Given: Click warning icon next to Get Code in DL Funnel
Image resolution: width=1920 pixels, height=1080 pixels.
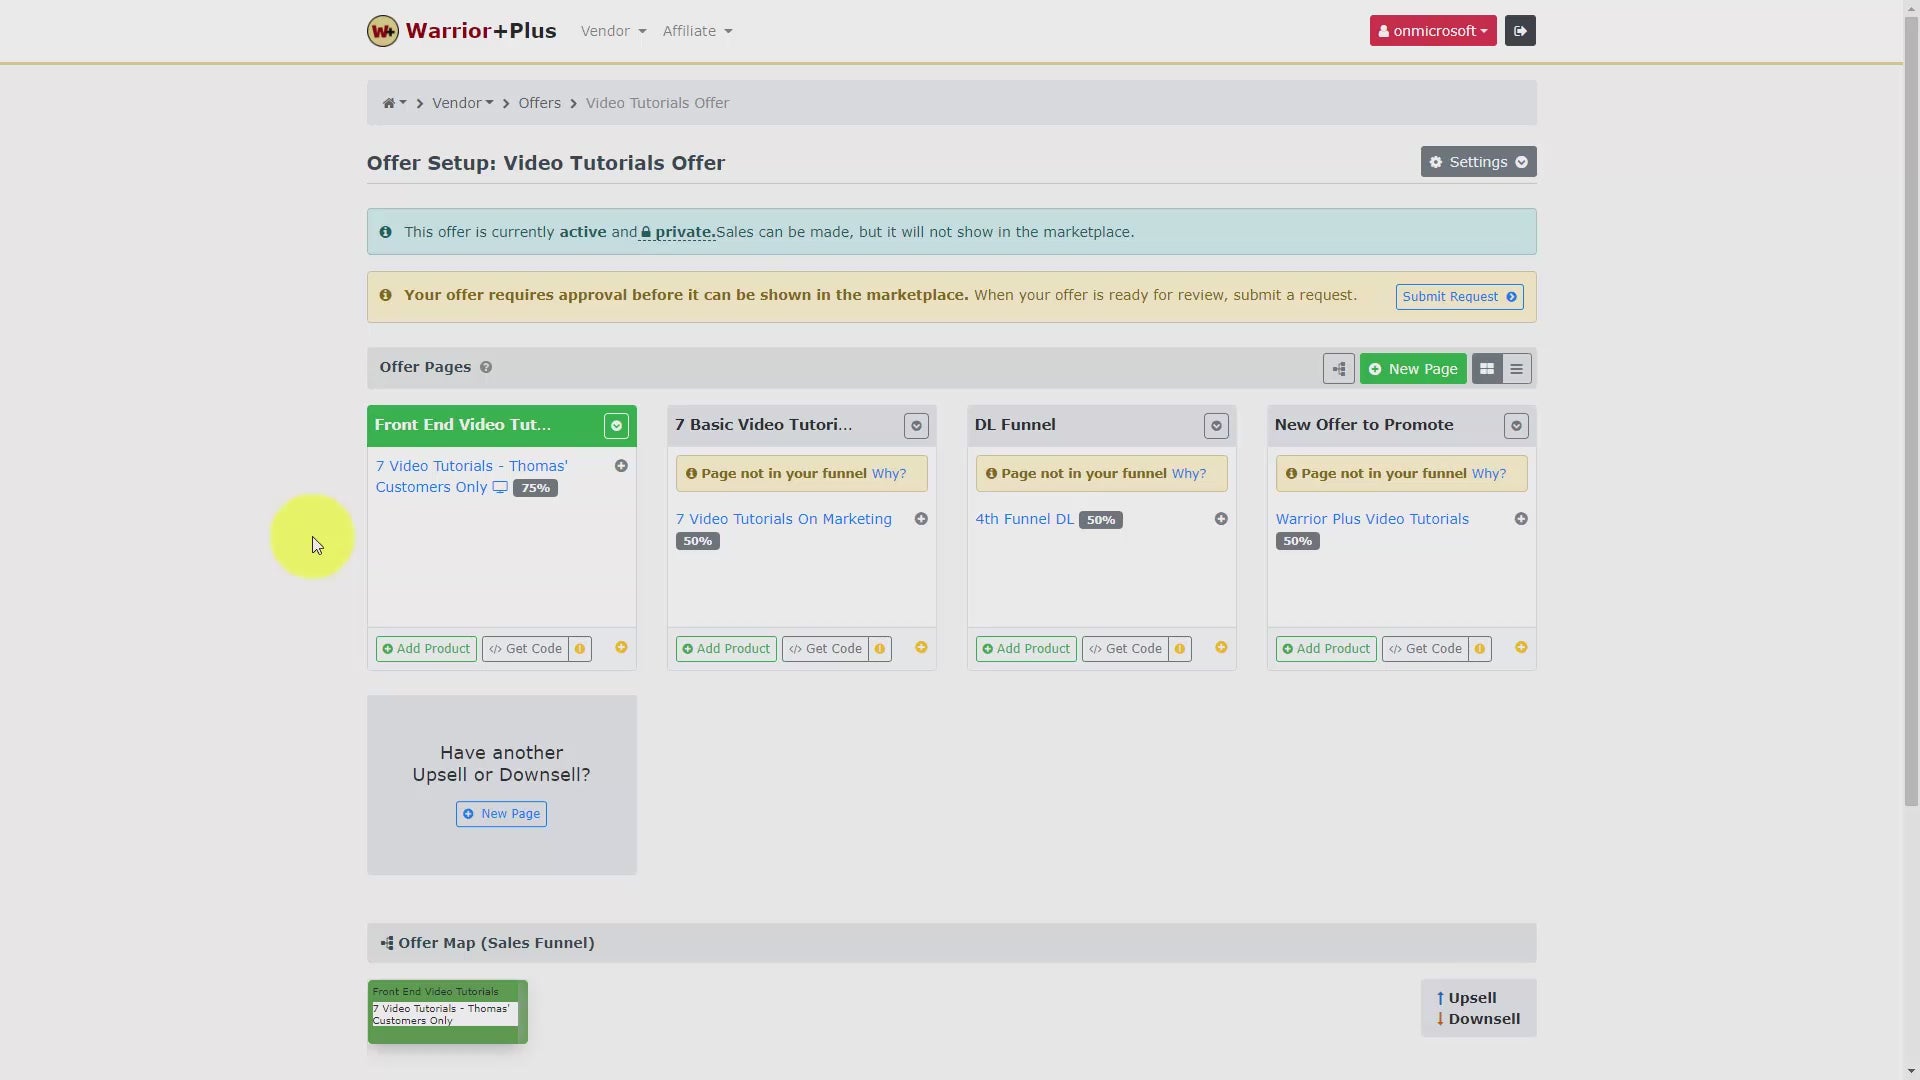Looking at the screenshot, I should coord(1180,649).
